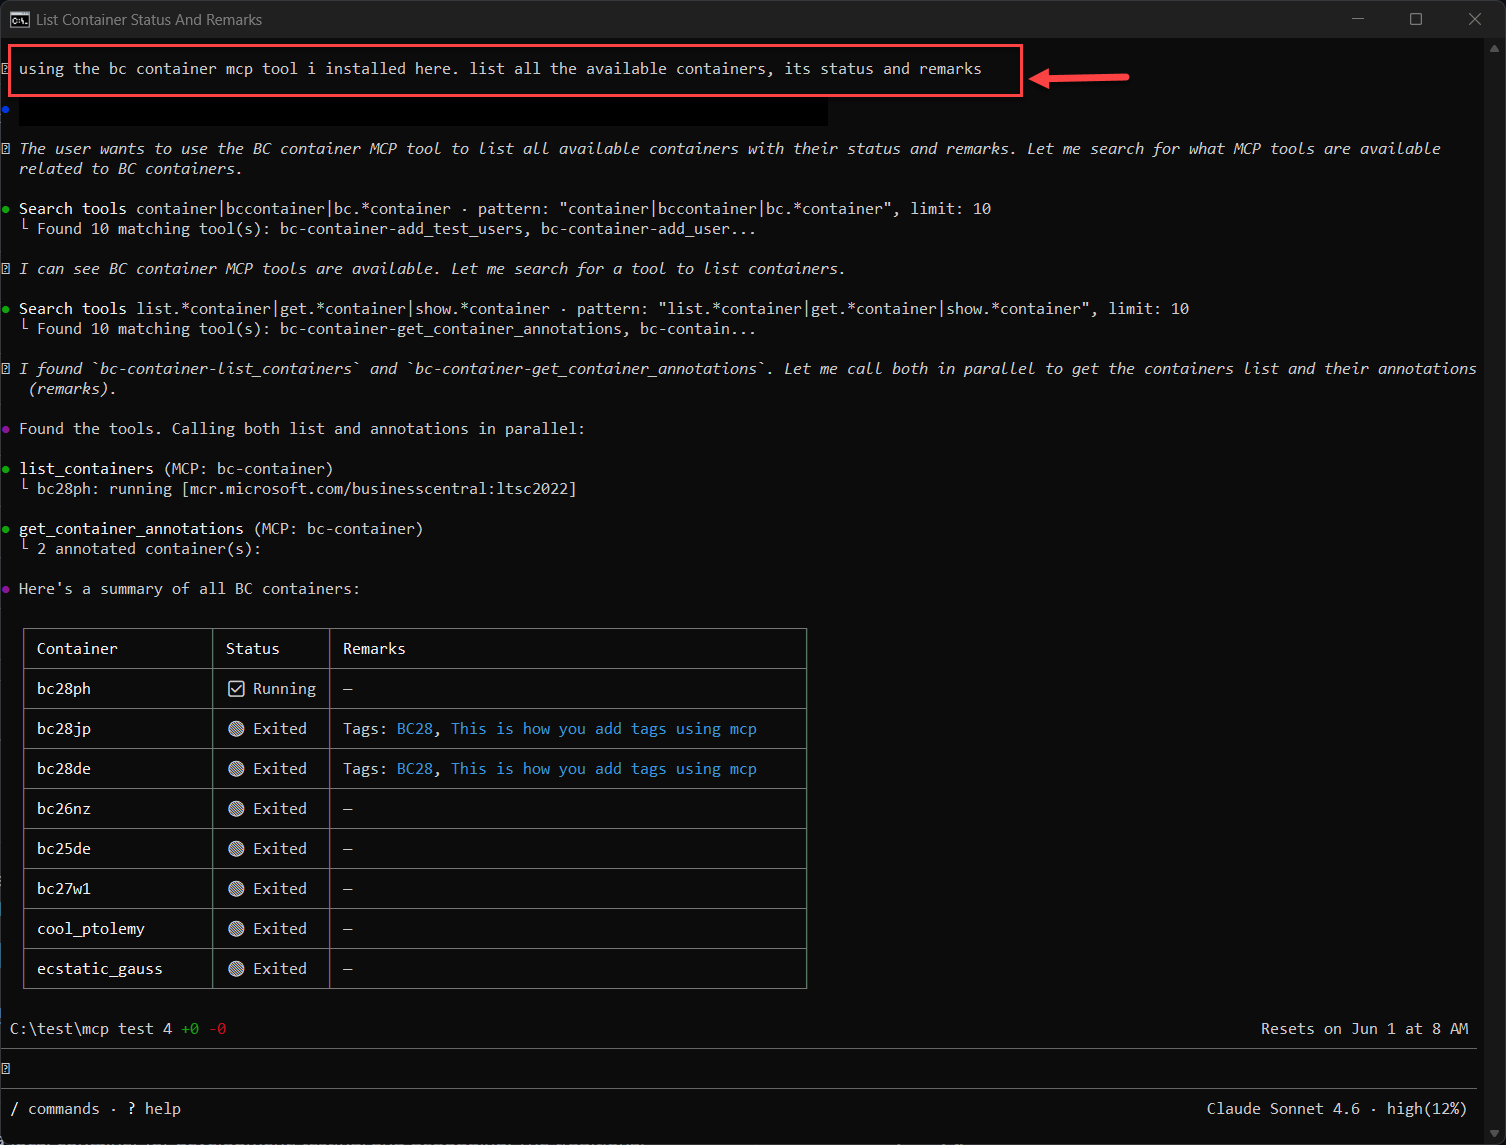Click the user prompt text about bc container mcp
This screenshot has width=1506, height=1145.
click(x=500, y=69)
